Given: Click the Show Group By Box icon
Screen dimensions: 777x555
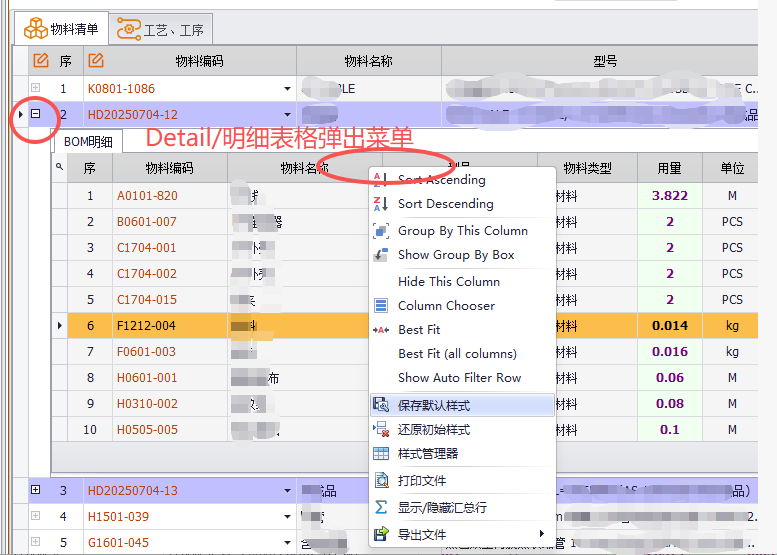Looking at the screenshot, I should pos(381,255).
